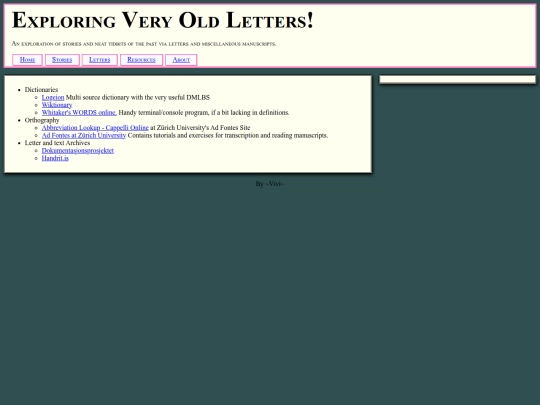Click the site tagline about stories and manuscripts

pyautogui.click(x=144, y=44)
